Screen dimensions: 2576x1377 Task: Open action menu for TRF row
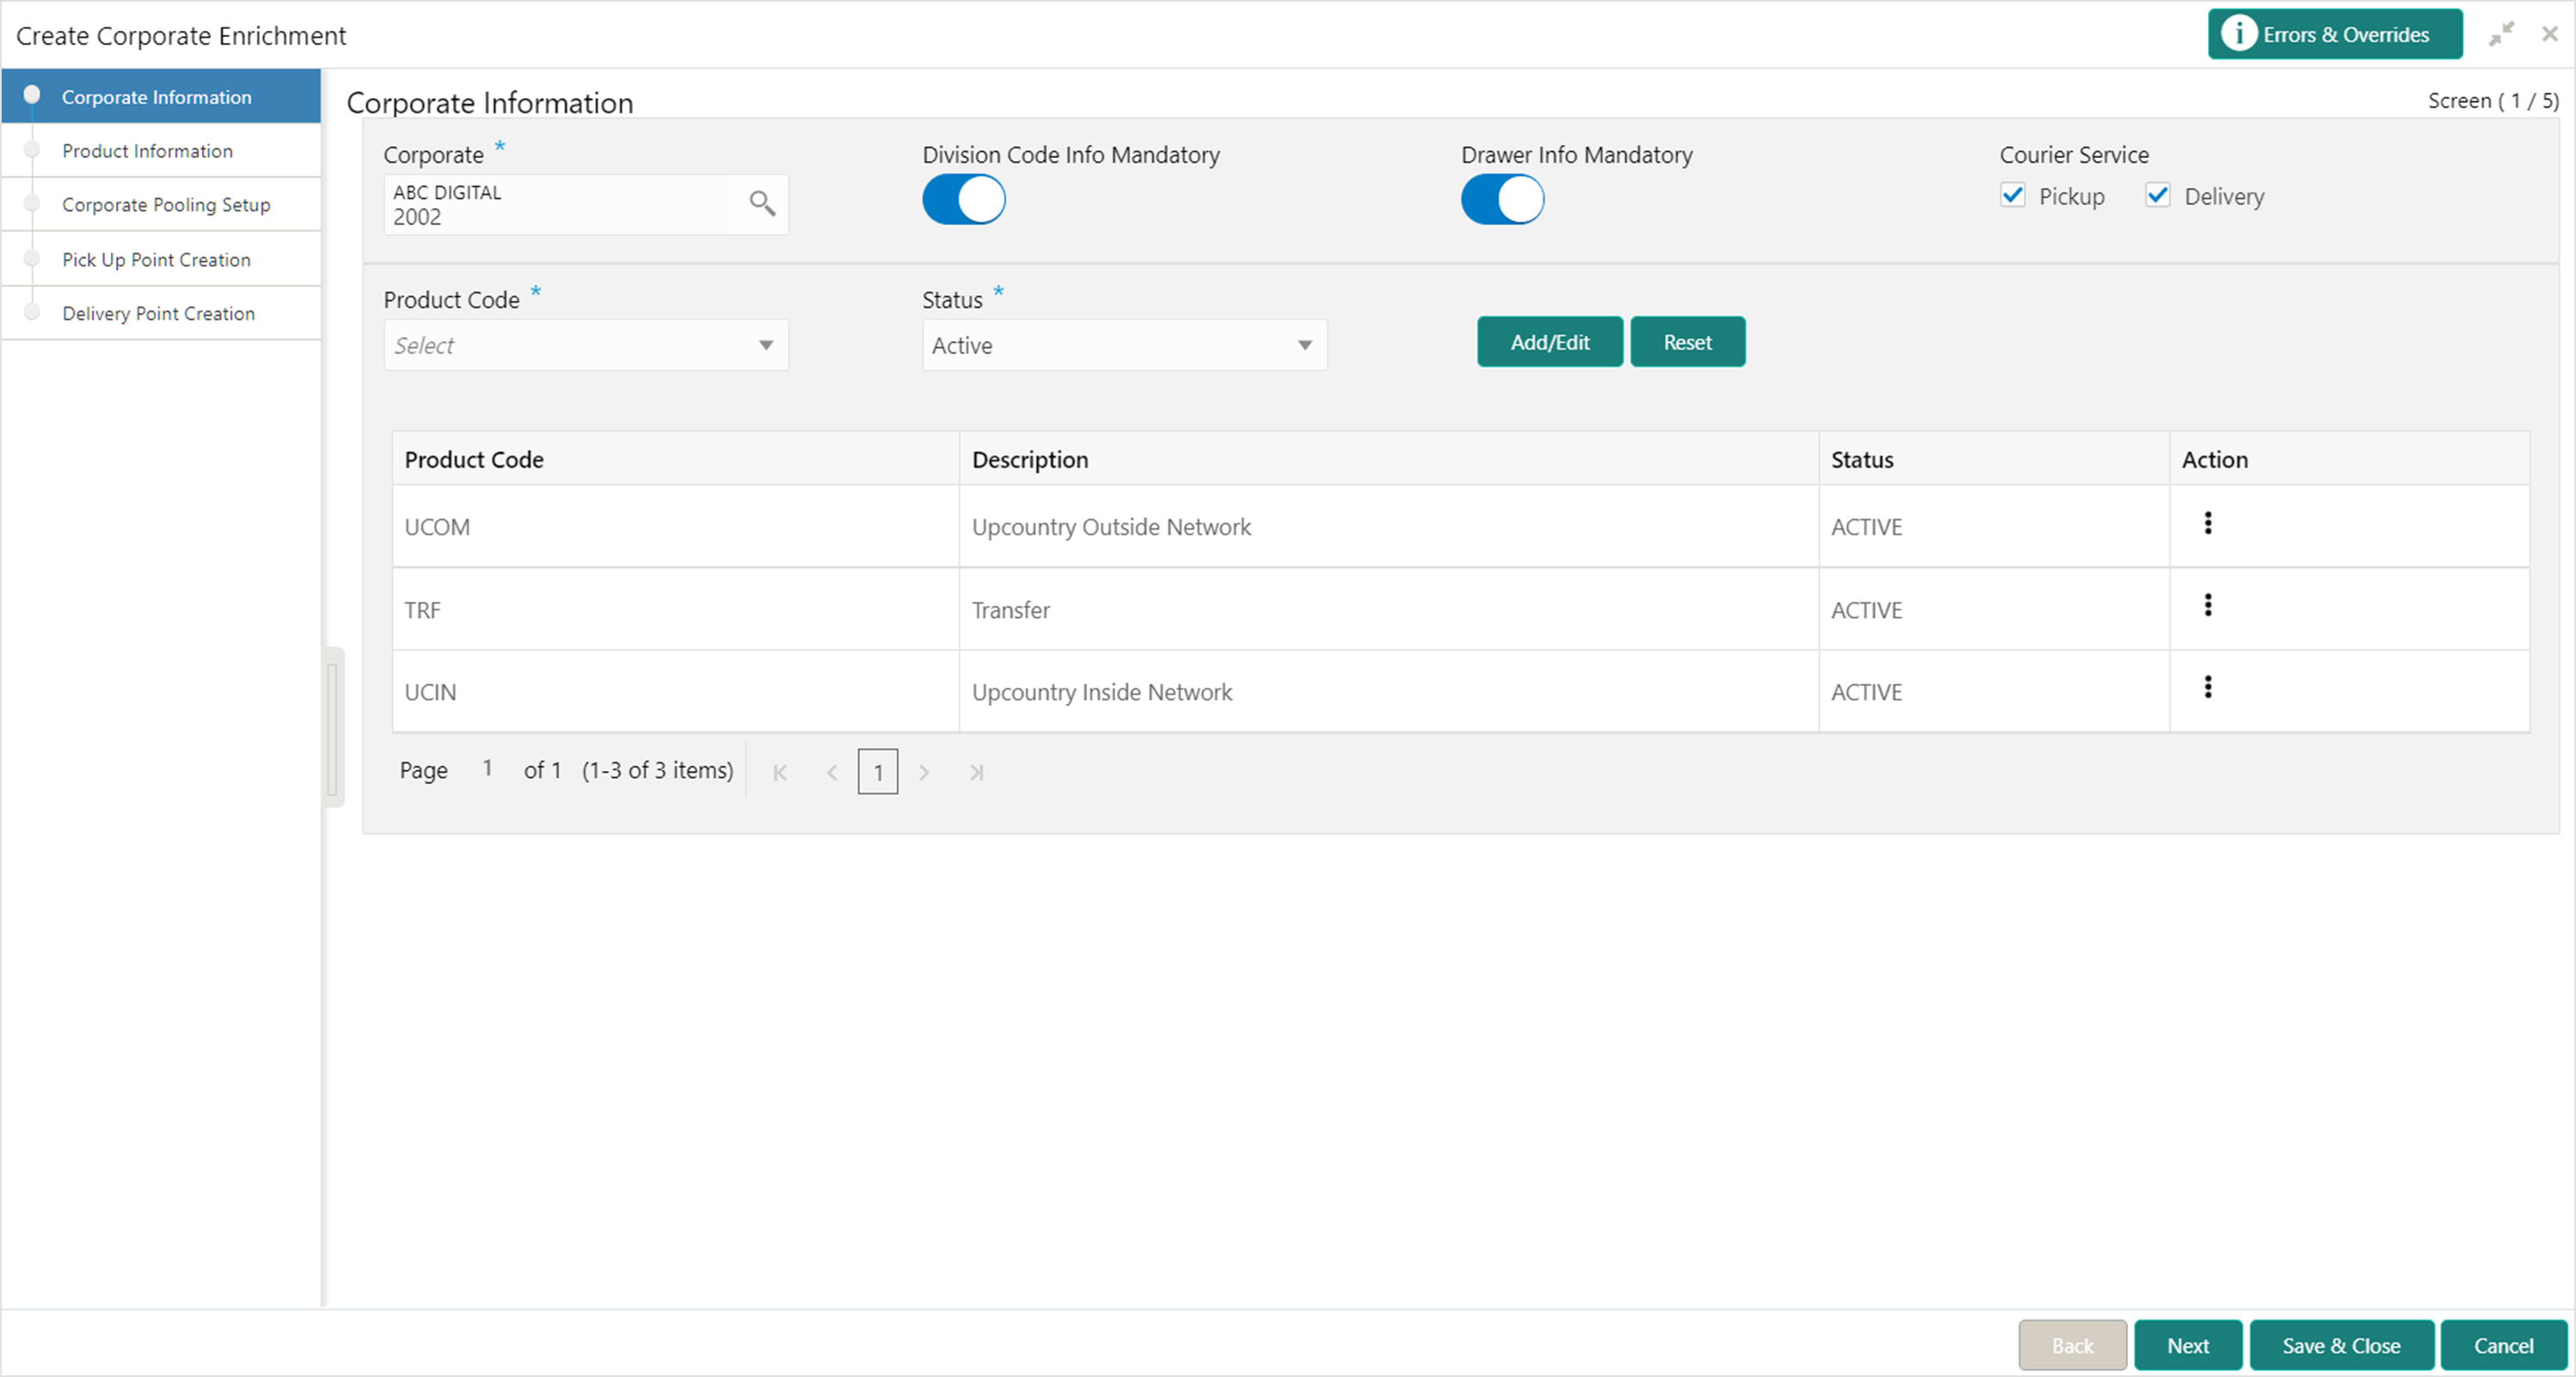coord(2208,605)
